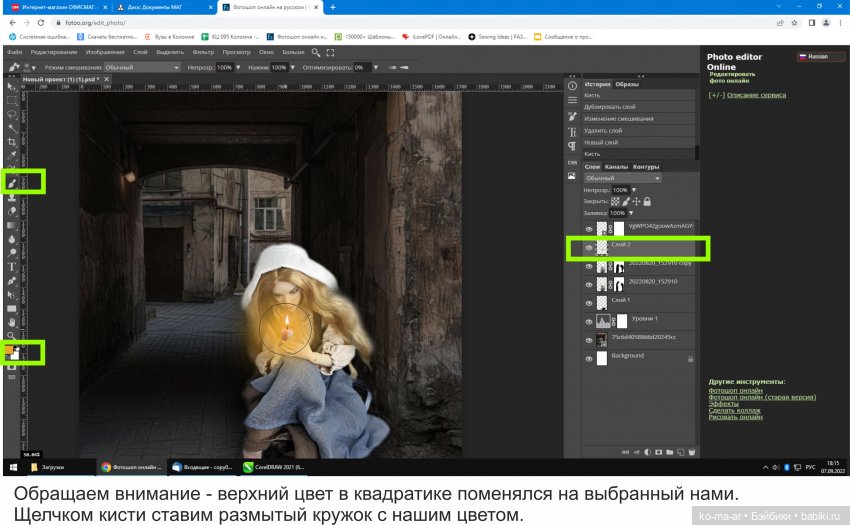
Task: Click the new folder icon at the layers panel bottom
Action: click(x=669, y=452)
